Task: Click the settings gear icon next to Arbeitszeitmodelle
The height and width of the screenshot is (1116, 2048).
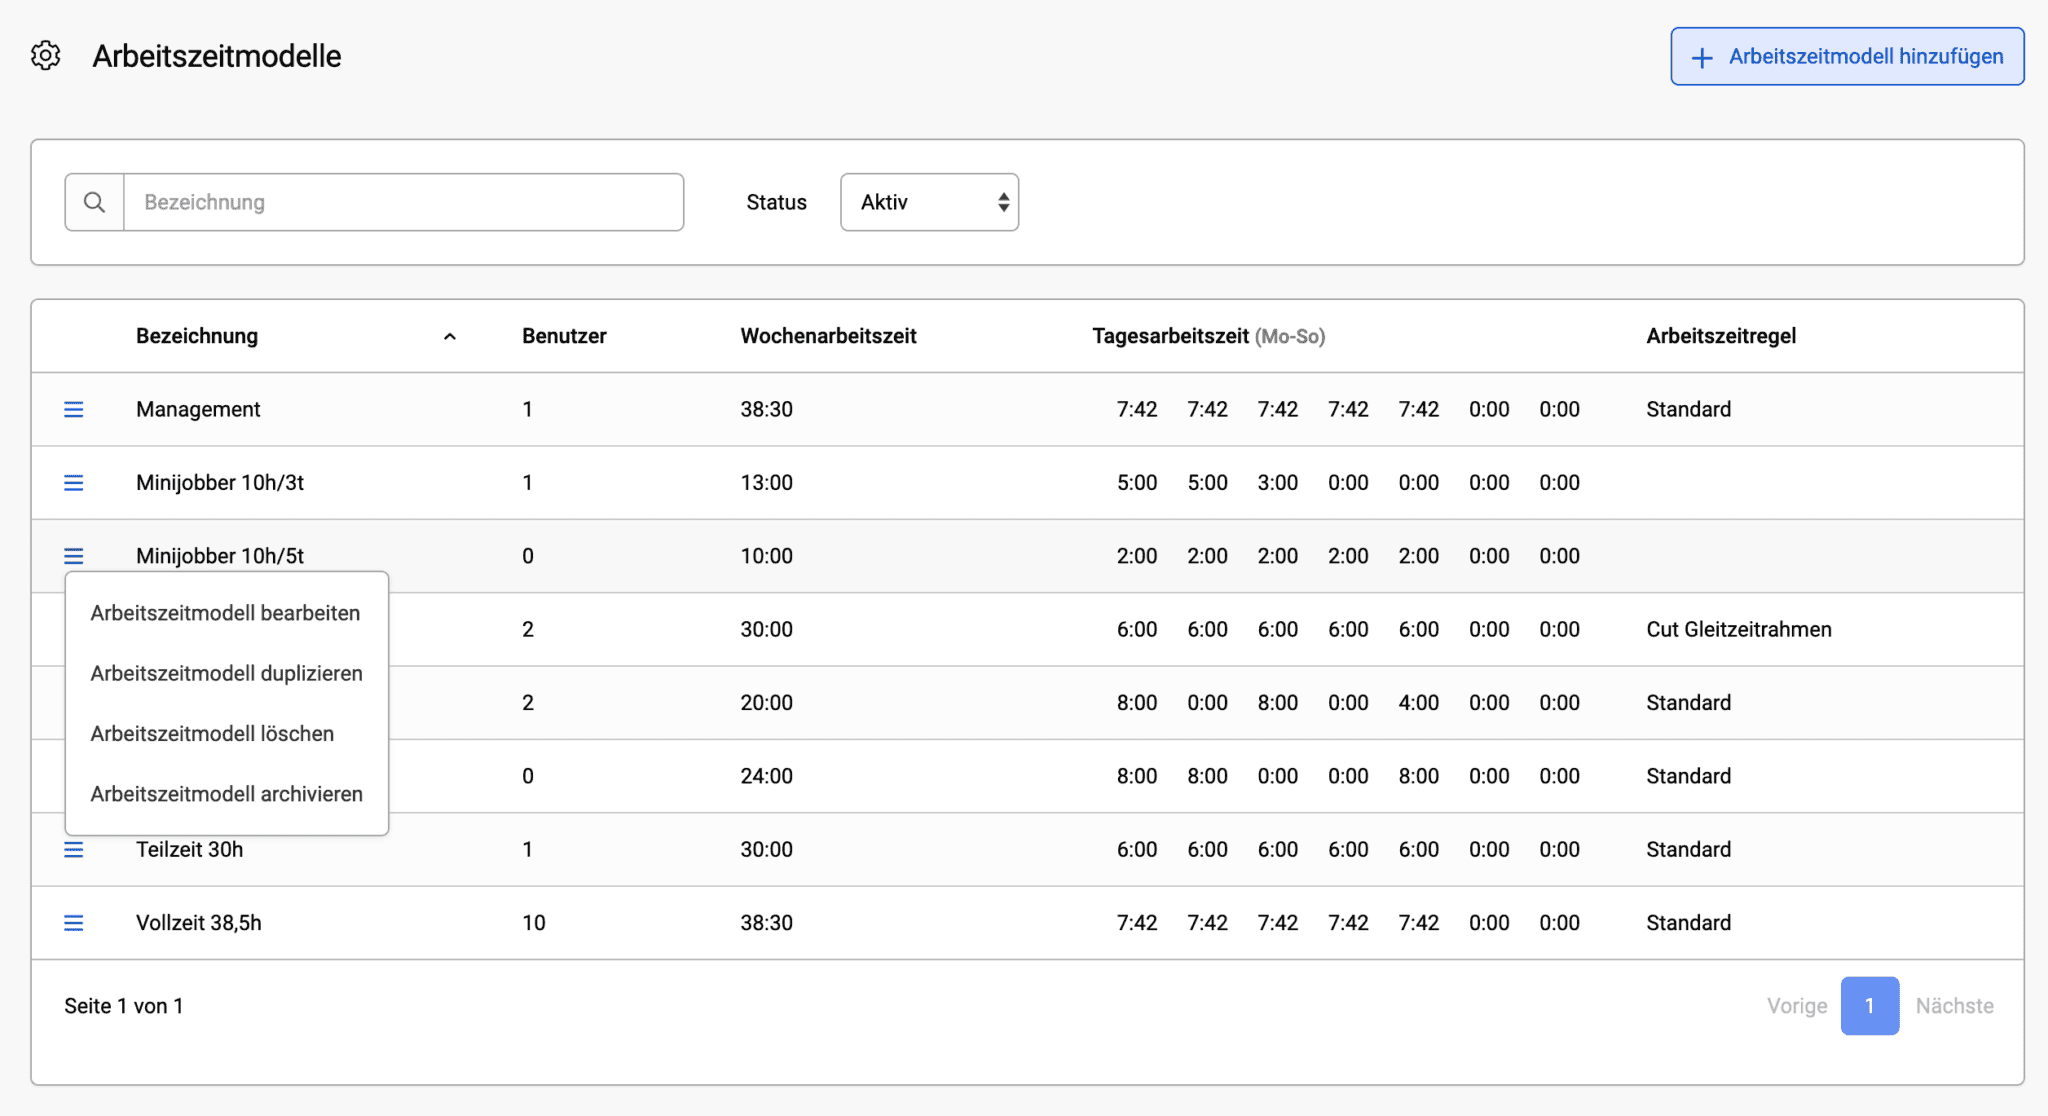Action: coord(46,56)
